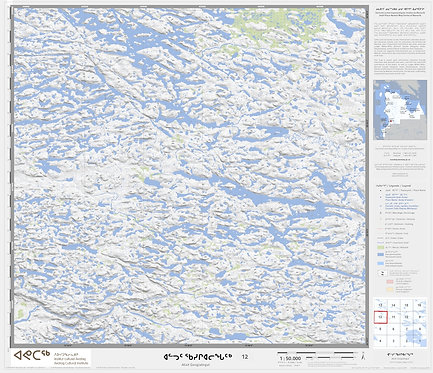Select the red-outlined sheet 12 index cell
433x373 pixels.
pyautogui.click(x=380, y=317)
